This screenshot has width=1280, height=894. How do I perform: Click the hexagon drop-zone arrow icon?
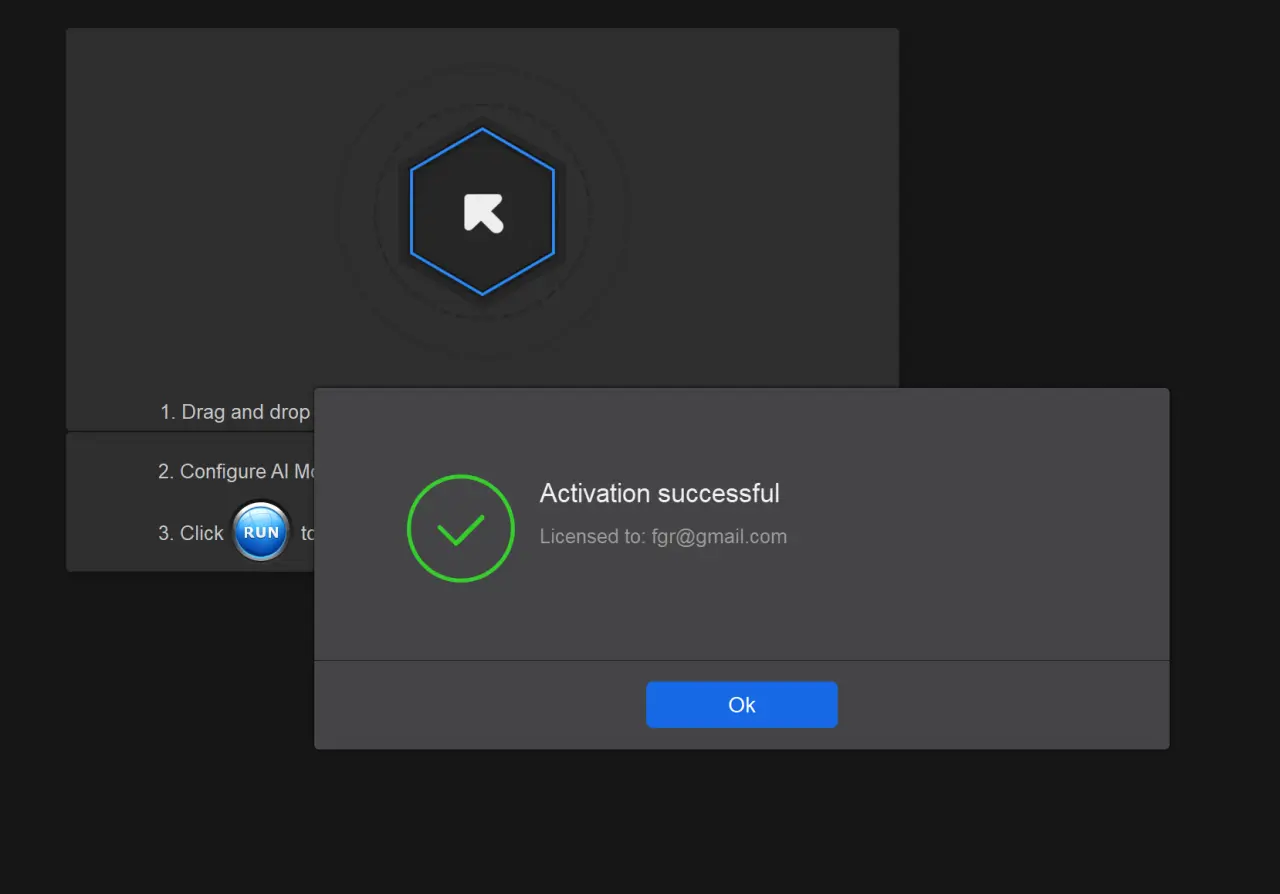tap(483, 213)
